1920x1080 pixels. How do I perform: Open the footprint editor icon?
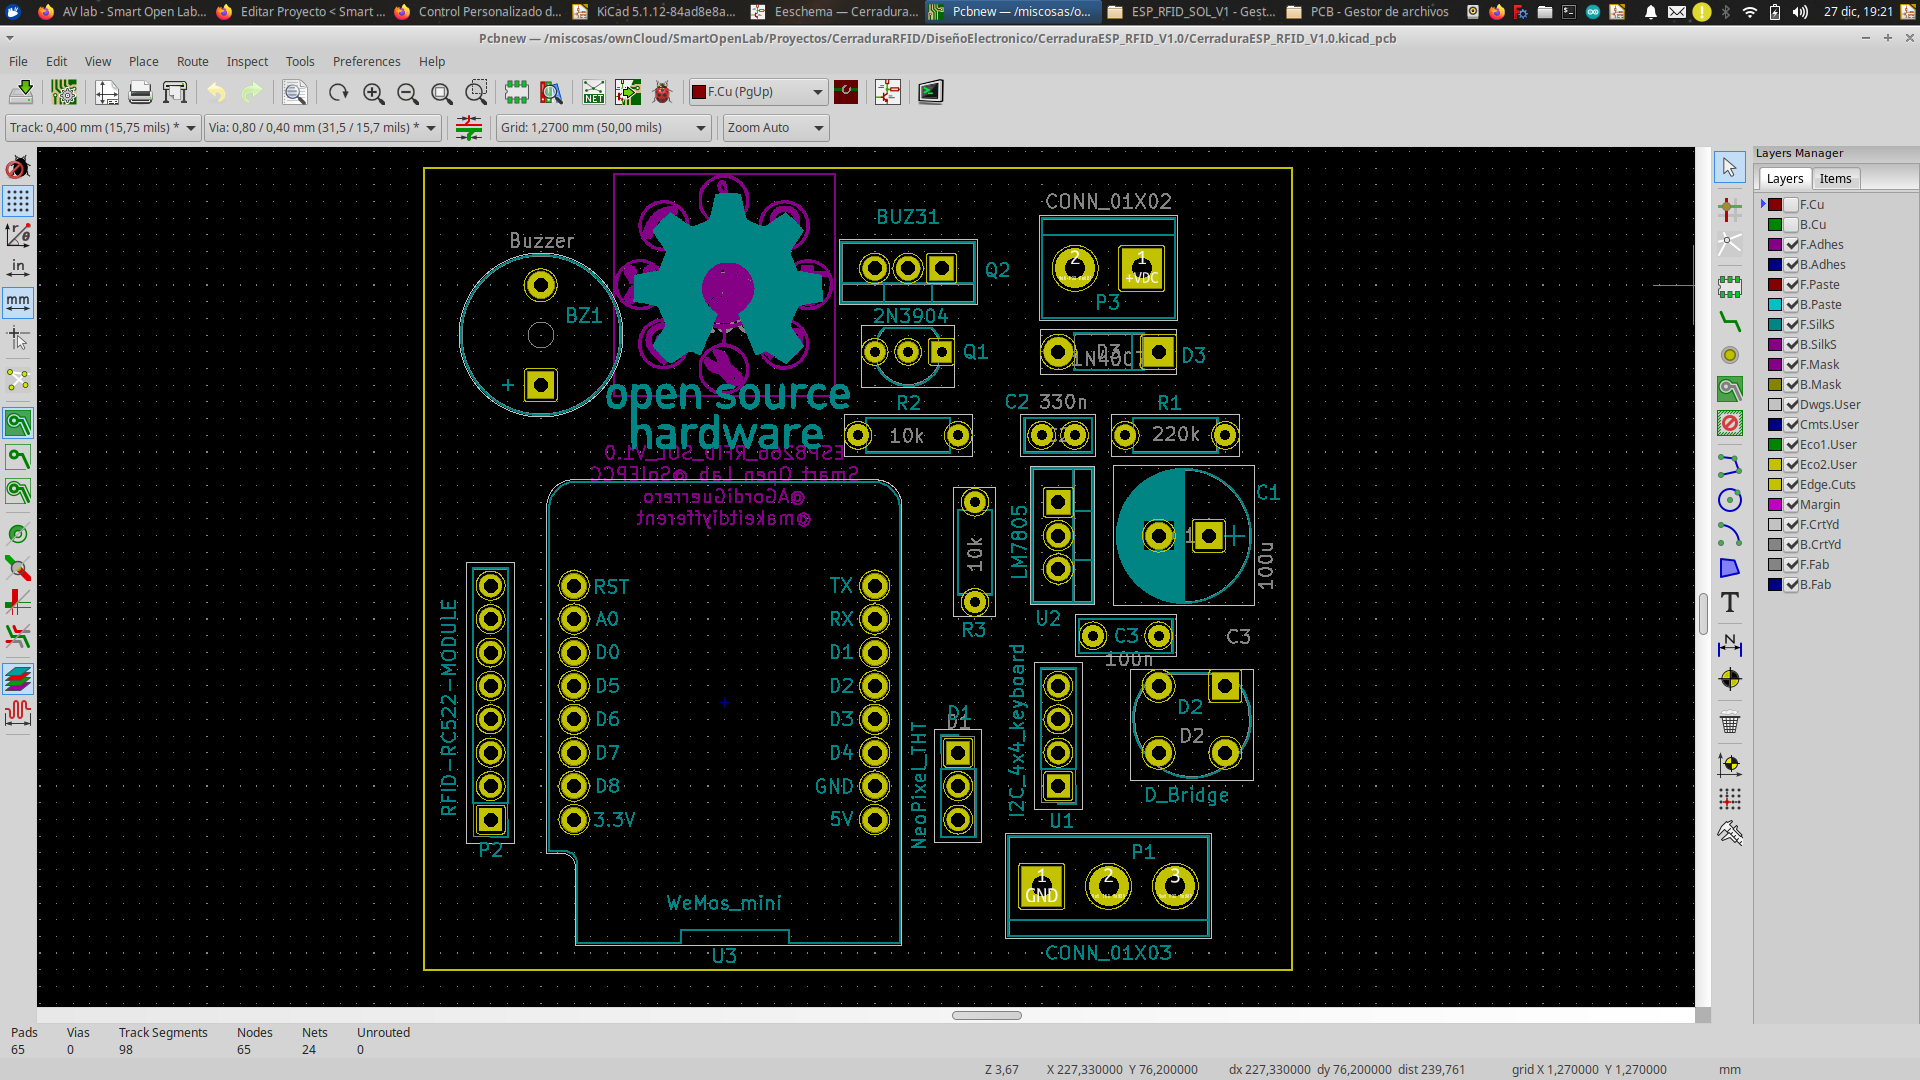point(516,92)
